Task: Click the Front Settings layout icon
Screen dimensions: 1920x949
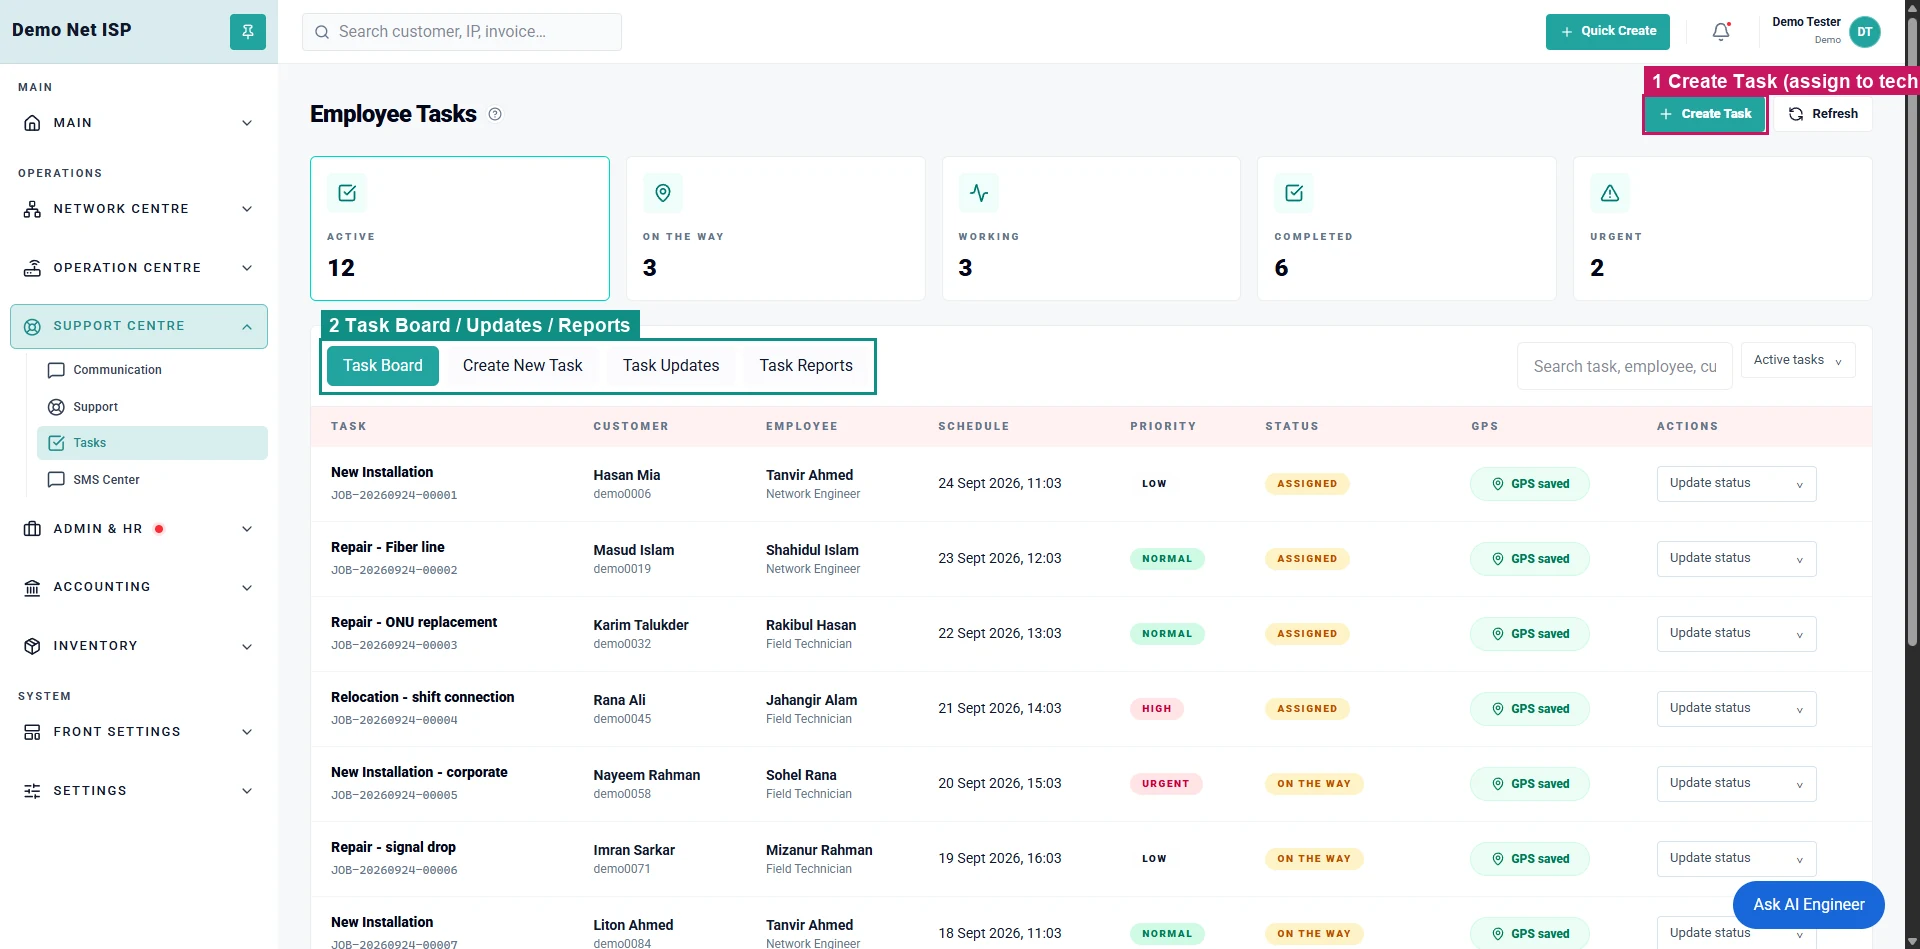Action: pyautogui.click(x=32, y=732)
